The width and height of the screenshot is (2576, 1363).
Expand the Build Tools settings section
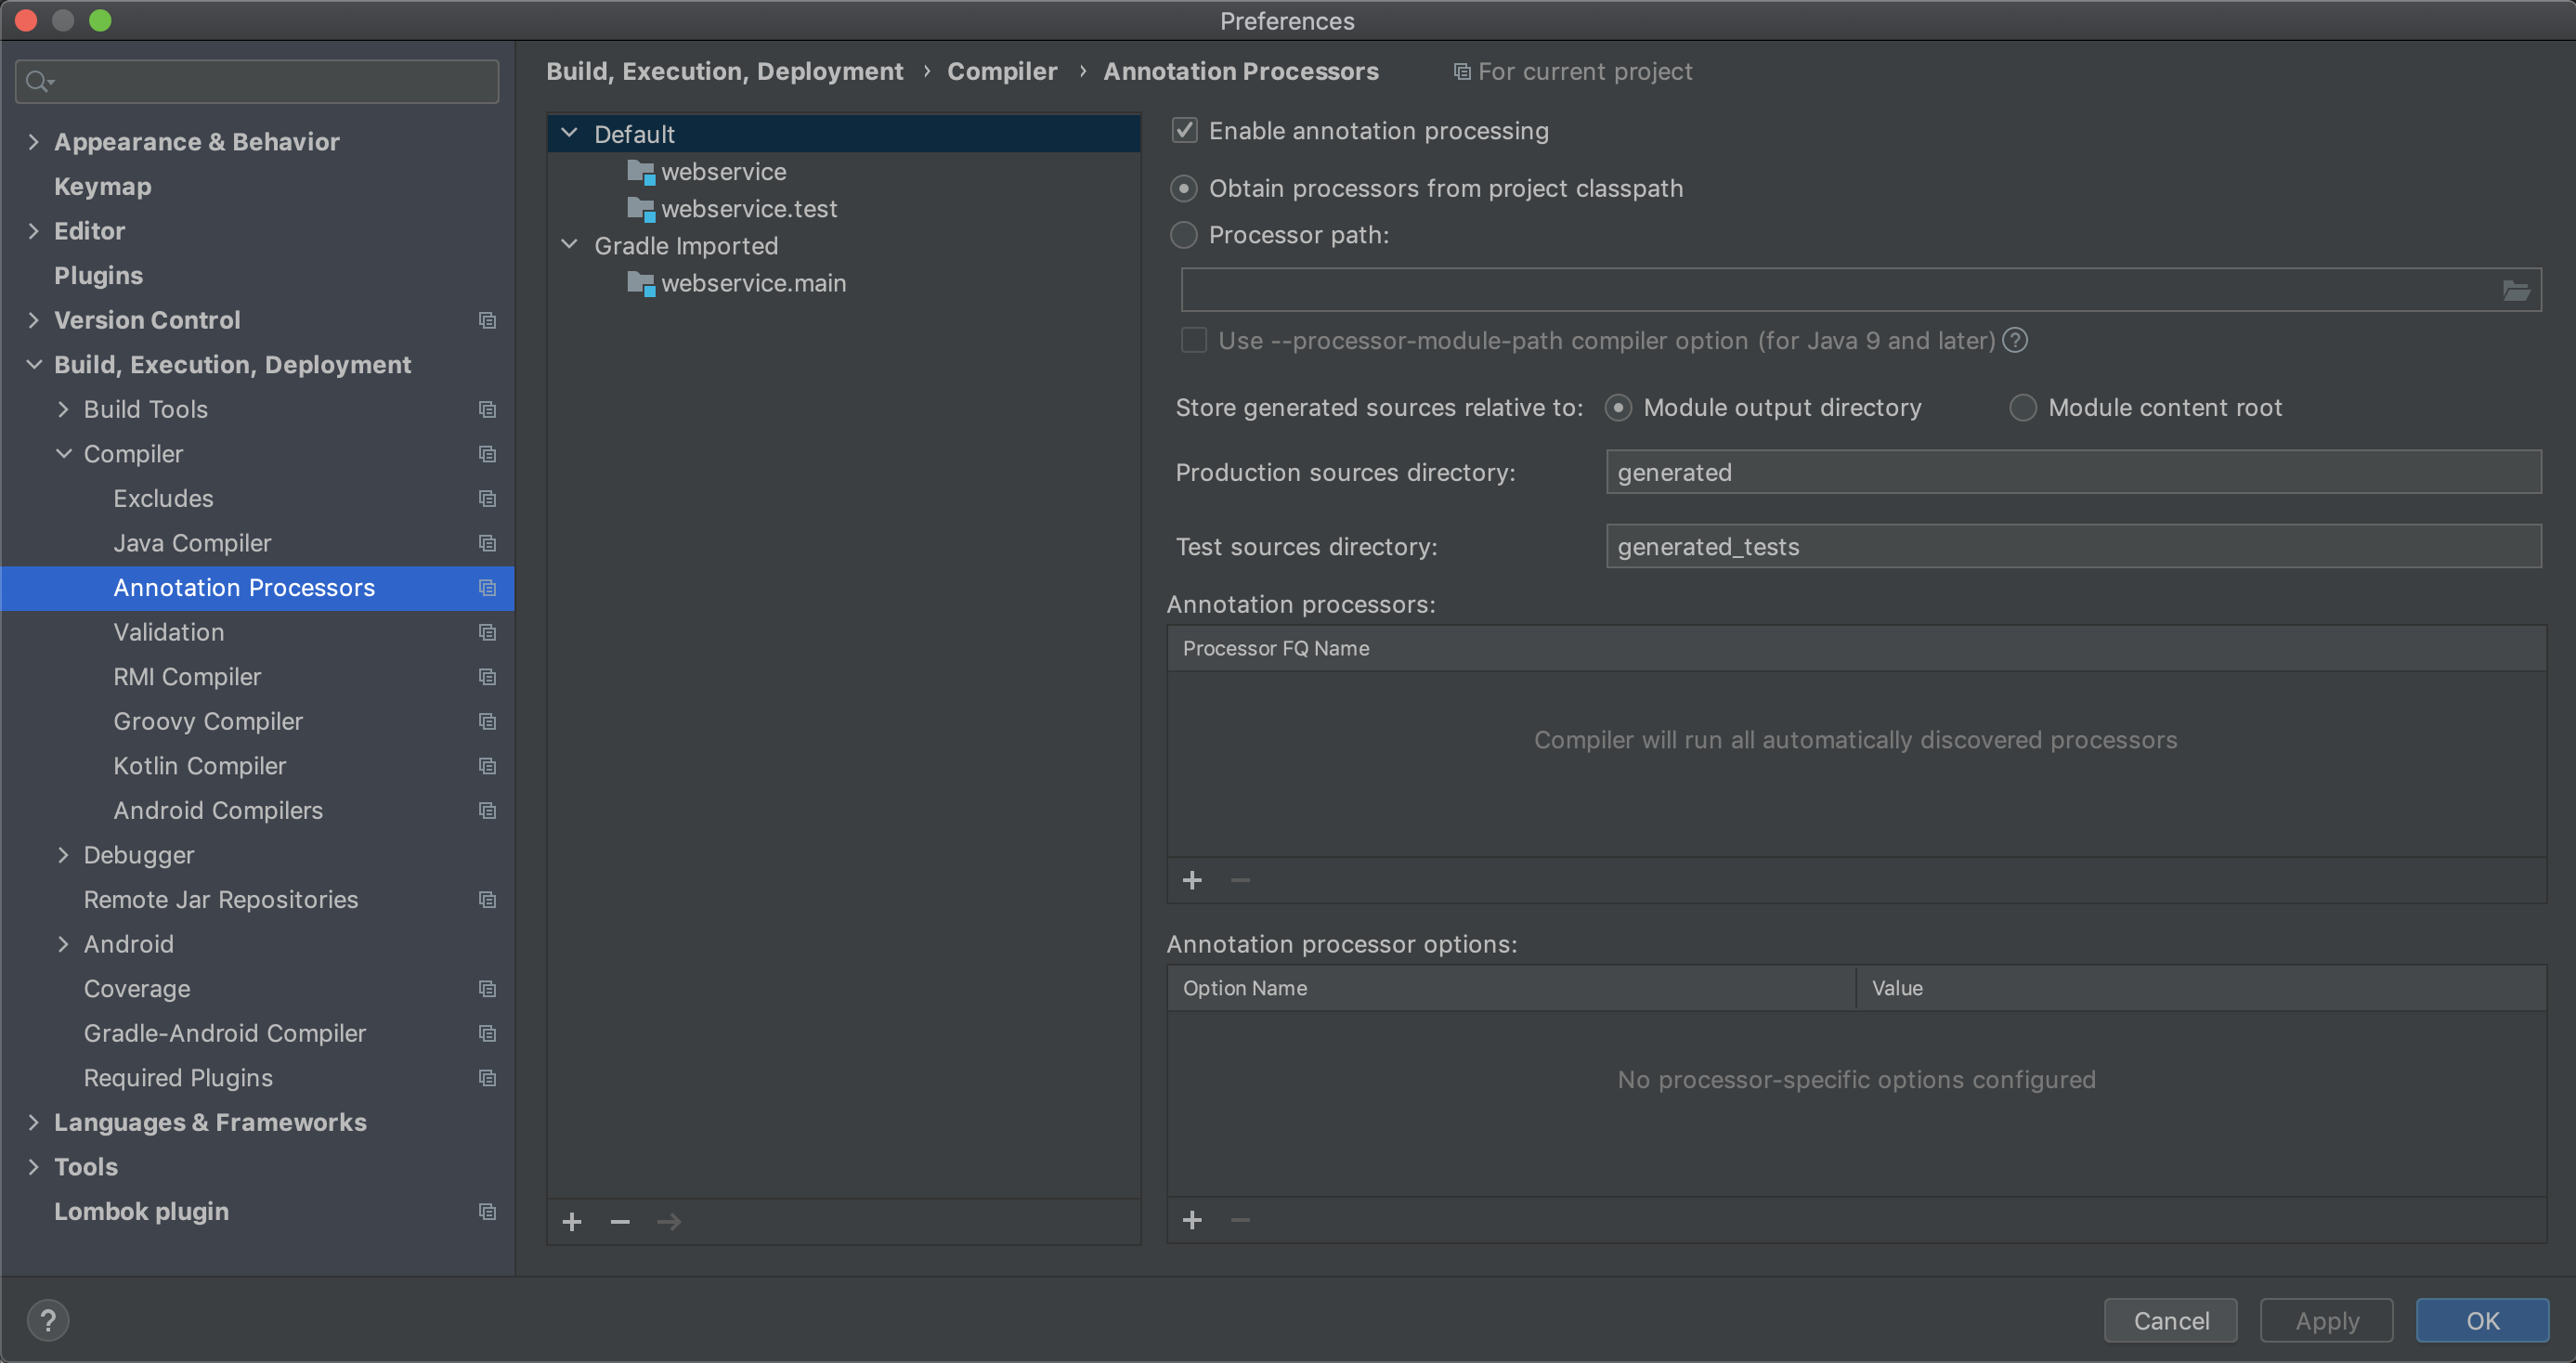pyautogui.click(x=63, y=409)
